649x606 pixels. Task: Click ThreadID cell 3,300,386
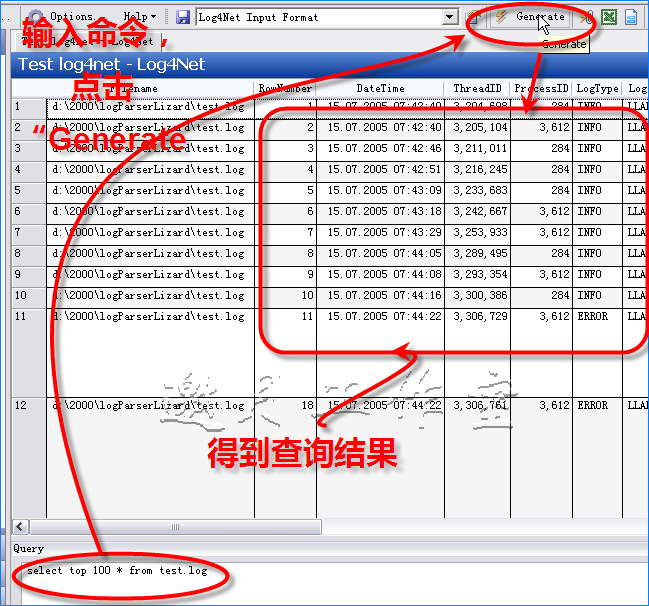[x=478, y=296]
